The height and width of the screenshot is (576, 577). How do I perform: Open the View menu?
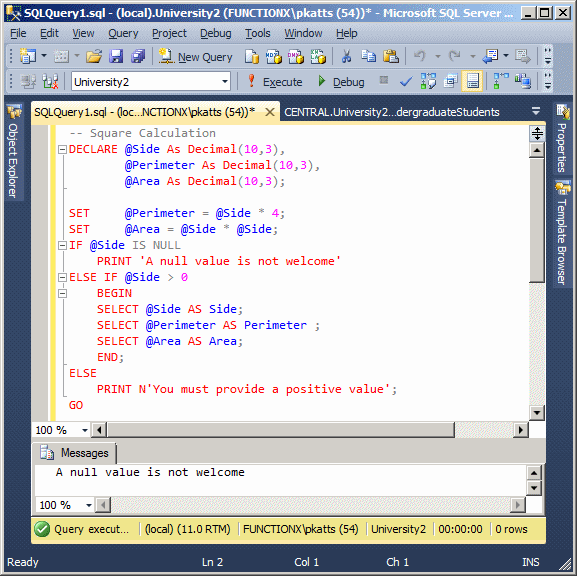pos(83,33)
